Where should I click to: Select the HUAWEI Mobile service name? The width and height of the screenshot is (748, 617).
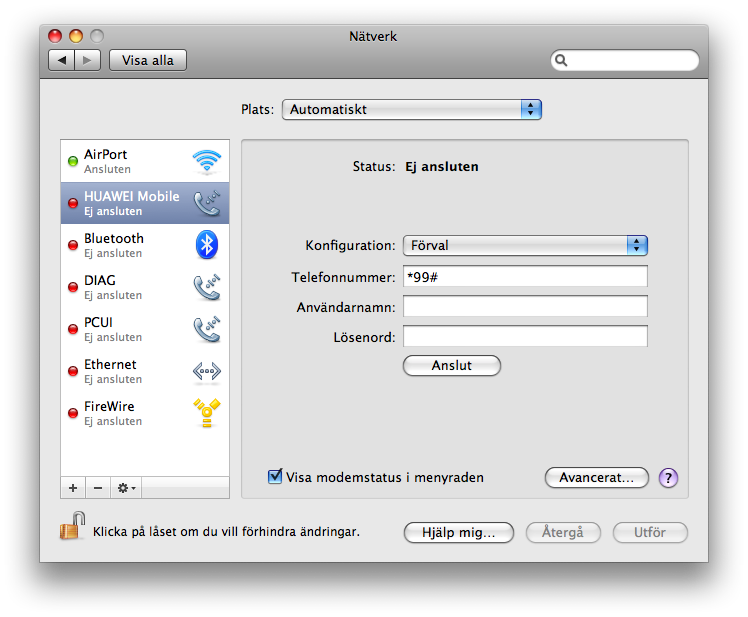132,197
